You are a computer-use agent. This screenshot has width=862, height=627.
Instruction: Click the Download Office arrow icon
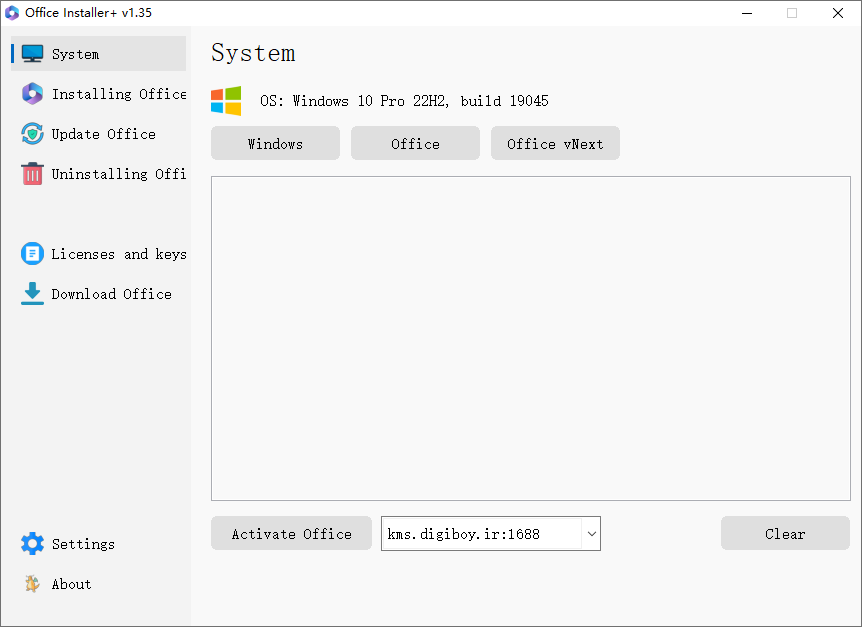click(x=31, y=293)
